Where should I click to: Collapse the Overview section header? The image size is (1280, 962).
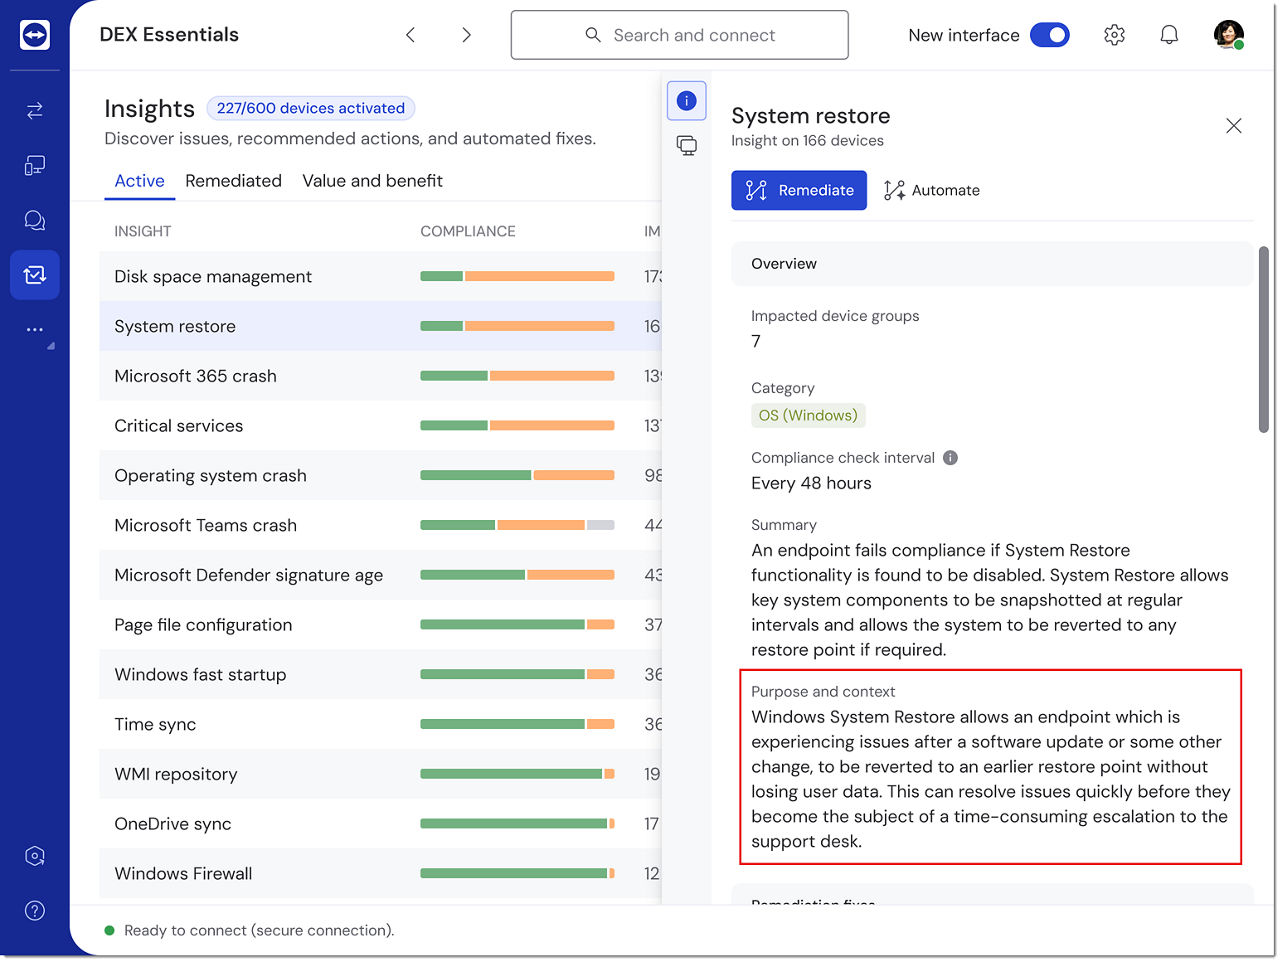tap(991, 264)
